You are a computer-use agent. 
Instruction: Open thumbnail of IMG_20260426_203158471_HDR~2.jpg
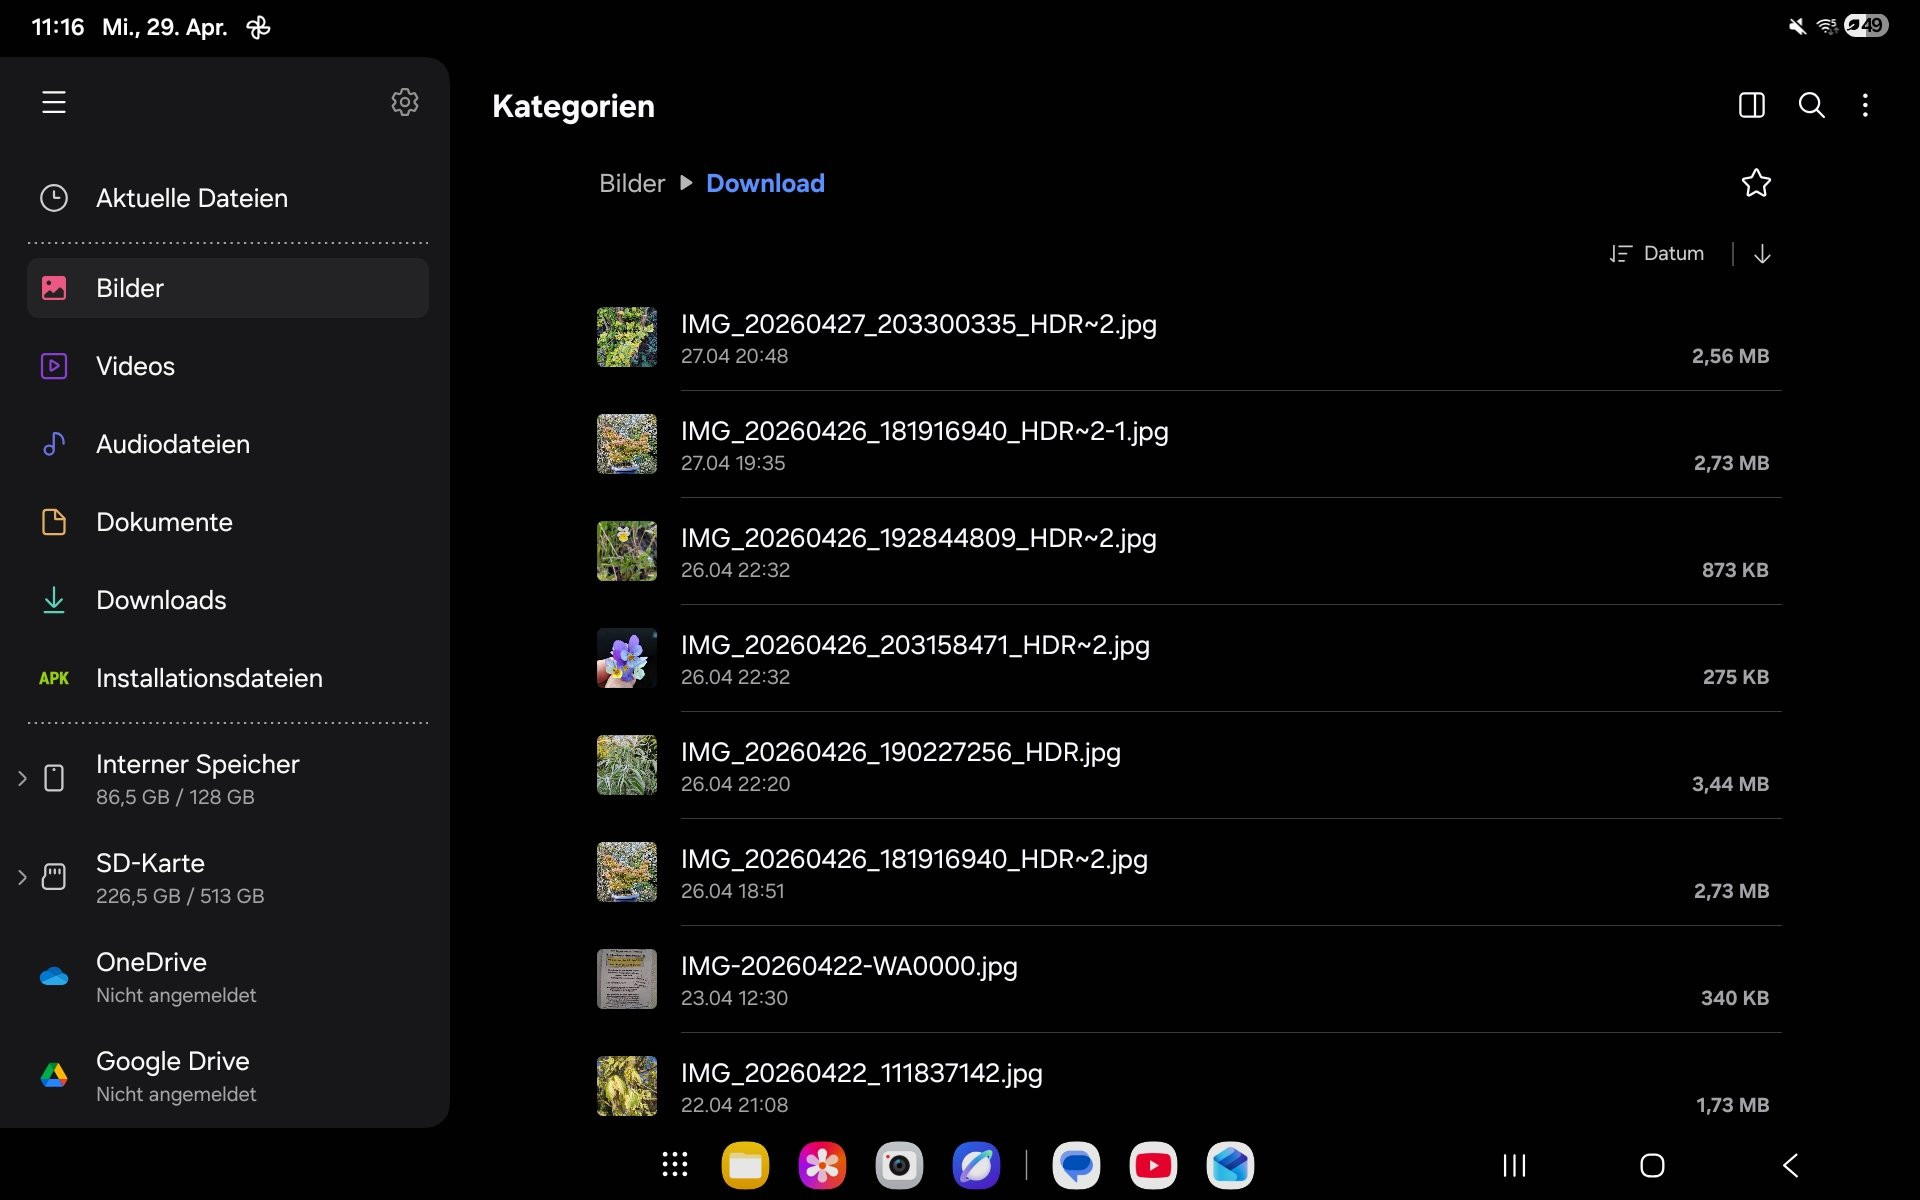pyautogui.click(x=627, y=658)
